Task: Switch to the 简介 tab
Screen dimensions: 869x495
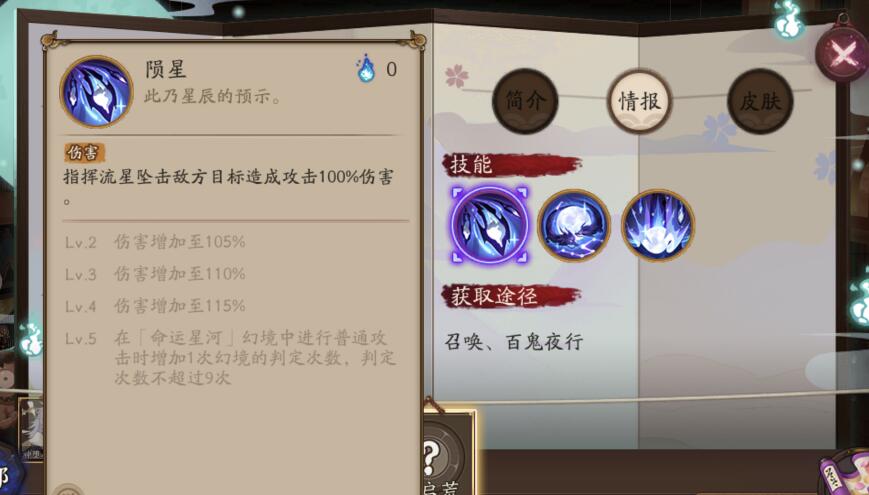Action: [525, 101]
